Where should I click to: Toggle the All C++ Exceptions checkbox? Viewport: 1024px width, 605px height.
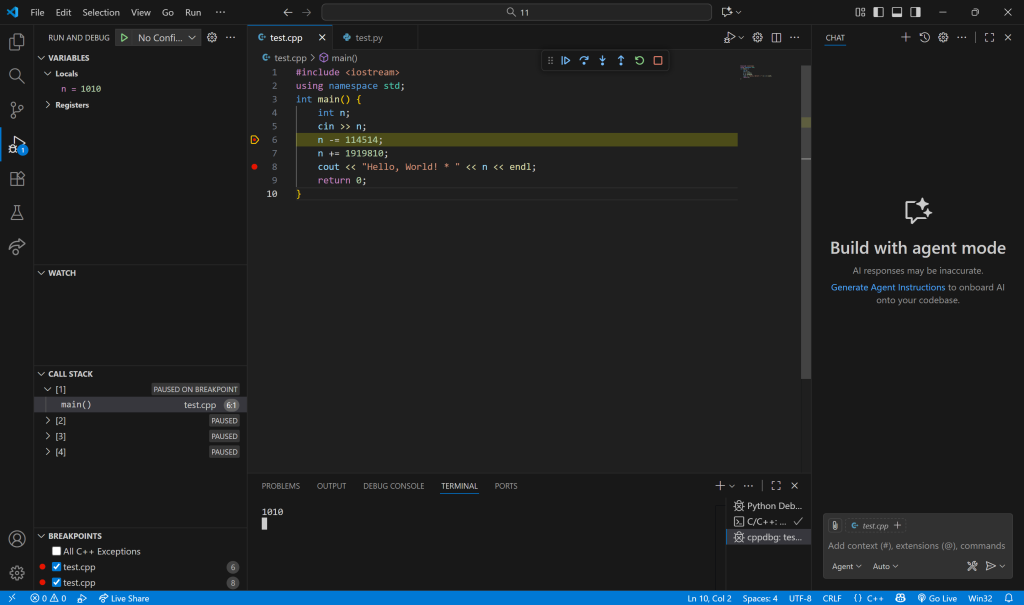click(57, 551)
